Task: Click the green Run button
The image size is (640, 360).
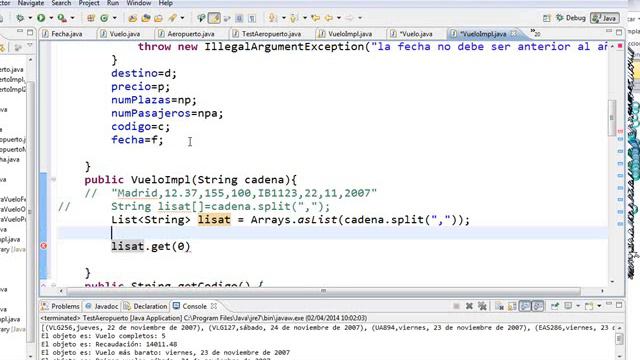Action: coord(41,18)
